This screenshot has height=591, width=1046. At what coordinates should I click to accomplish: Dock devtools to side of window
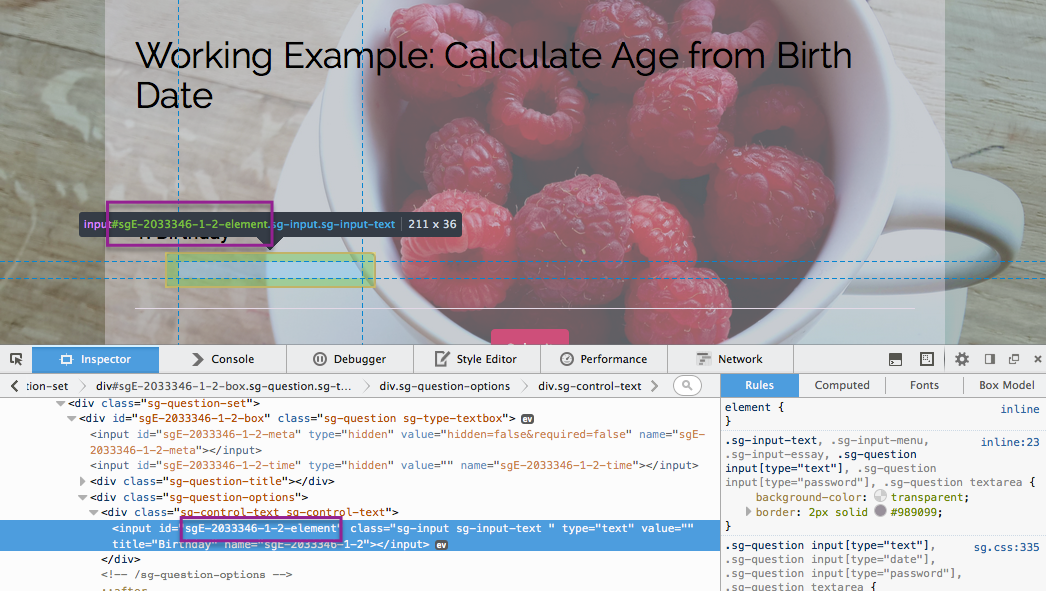(989, 359)
